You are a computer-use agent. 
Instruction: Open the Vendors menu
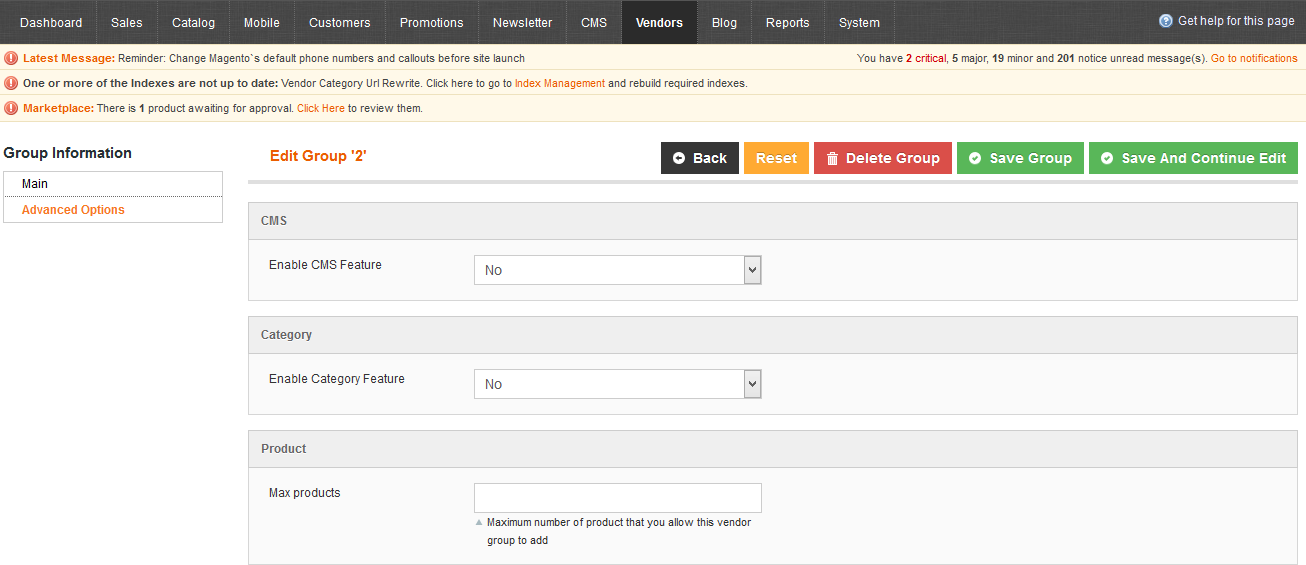click(659, 22)
